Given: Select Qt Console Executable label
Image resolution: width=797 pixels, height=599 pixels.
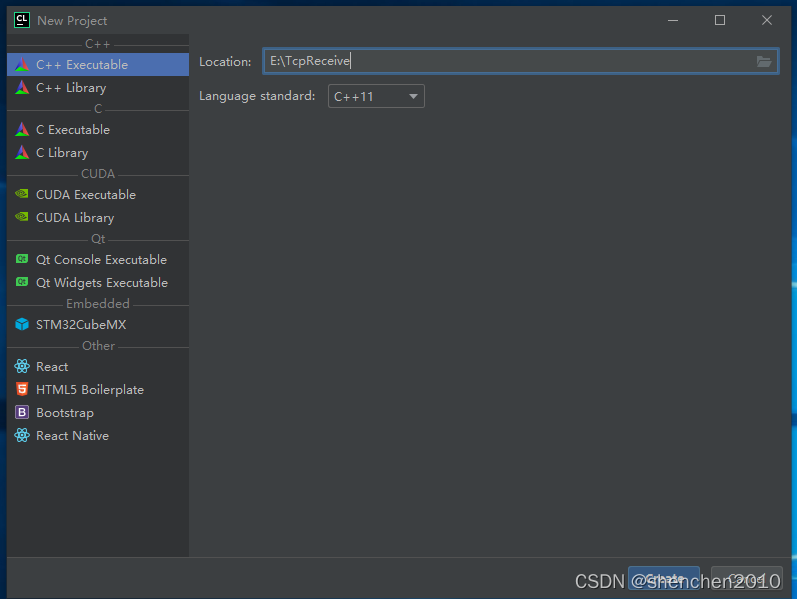Looking at the screenshot, I should click(x=101, y=259).
